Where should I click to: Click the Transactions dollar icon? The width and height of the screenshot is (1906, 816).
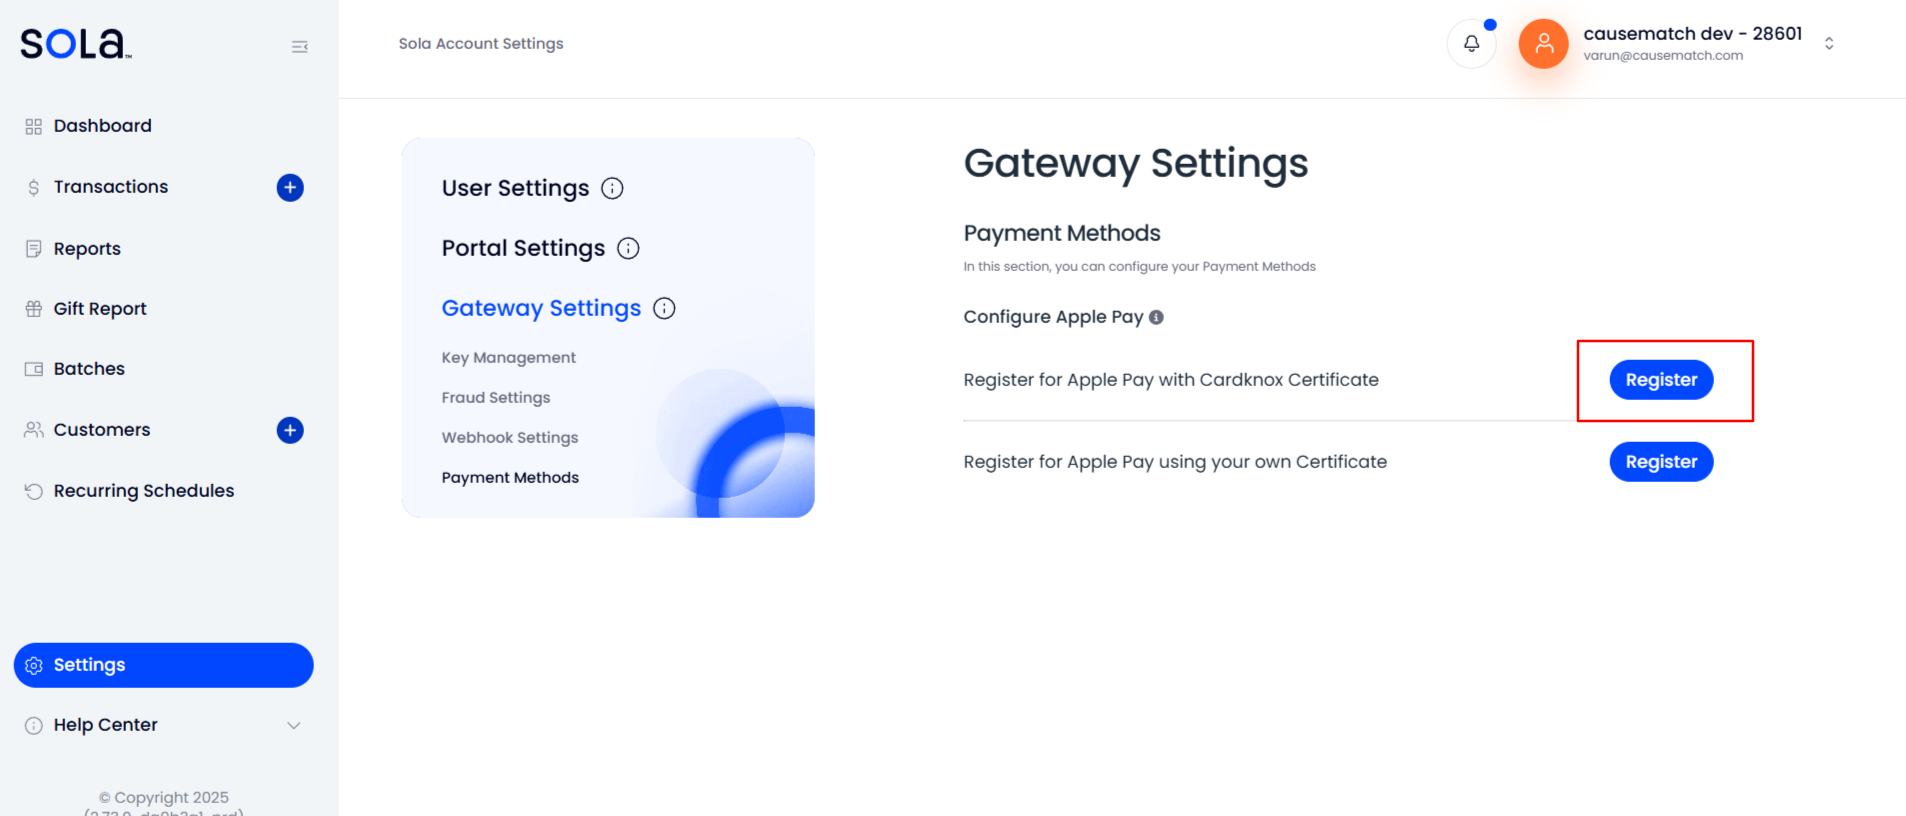33,188
